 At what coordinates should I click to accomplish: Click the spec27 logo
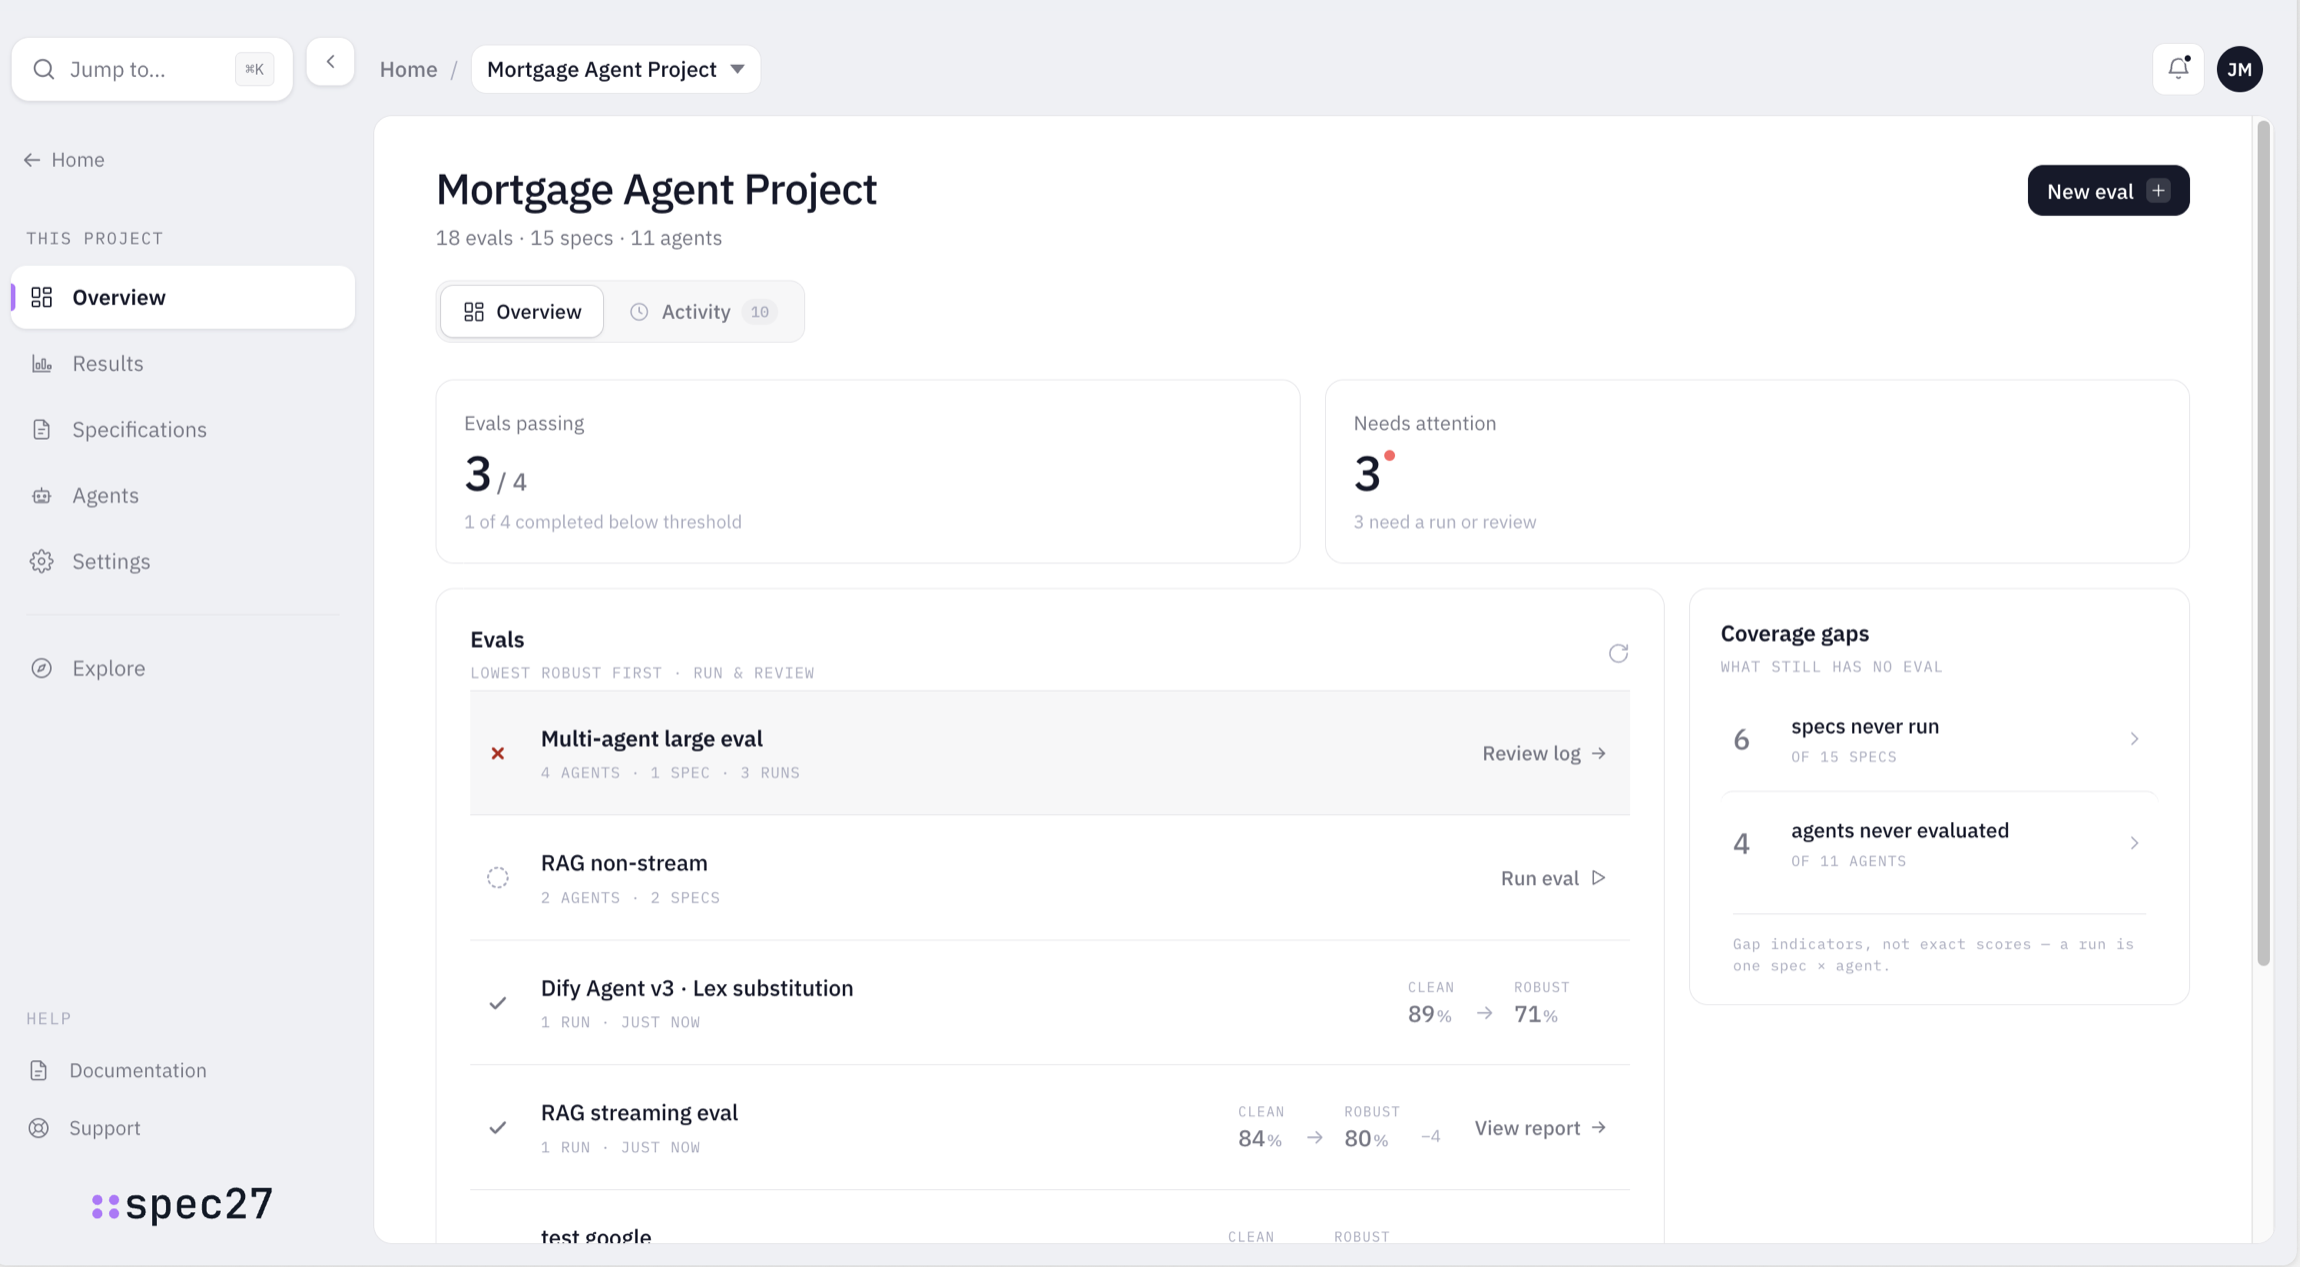click(182, 1204)
